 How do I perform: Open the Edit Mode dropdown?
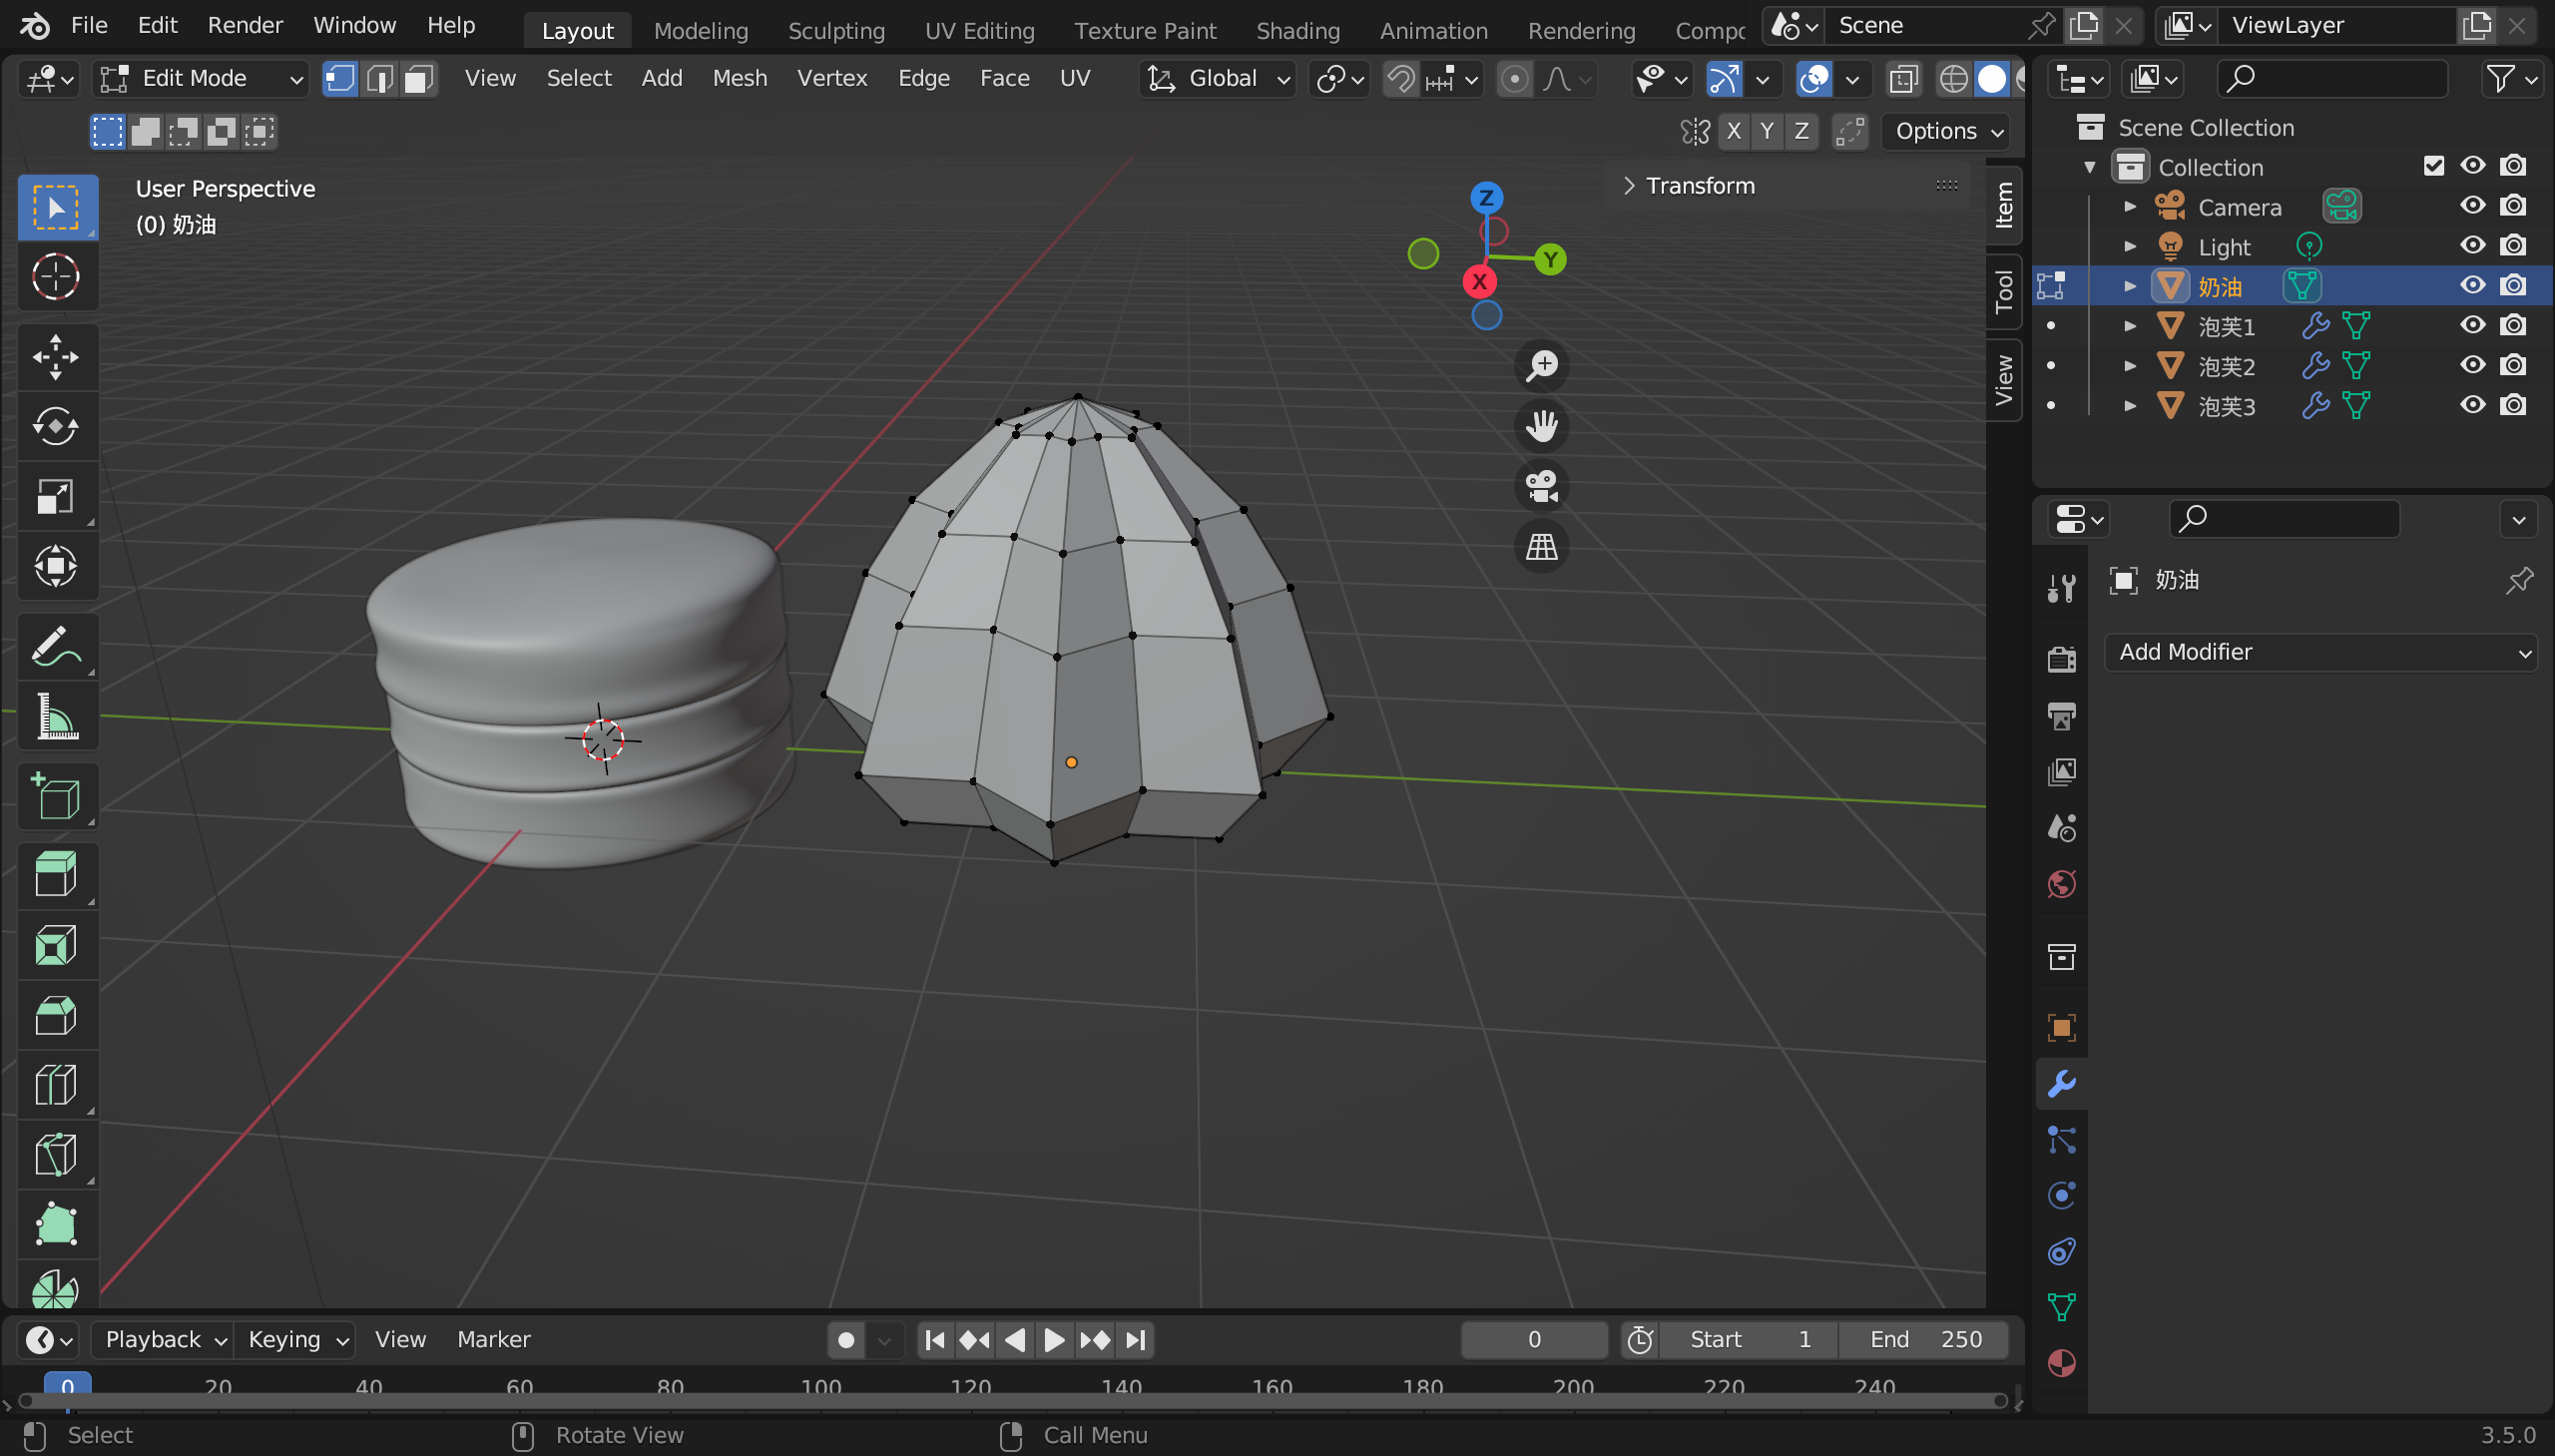coord(200,78)
